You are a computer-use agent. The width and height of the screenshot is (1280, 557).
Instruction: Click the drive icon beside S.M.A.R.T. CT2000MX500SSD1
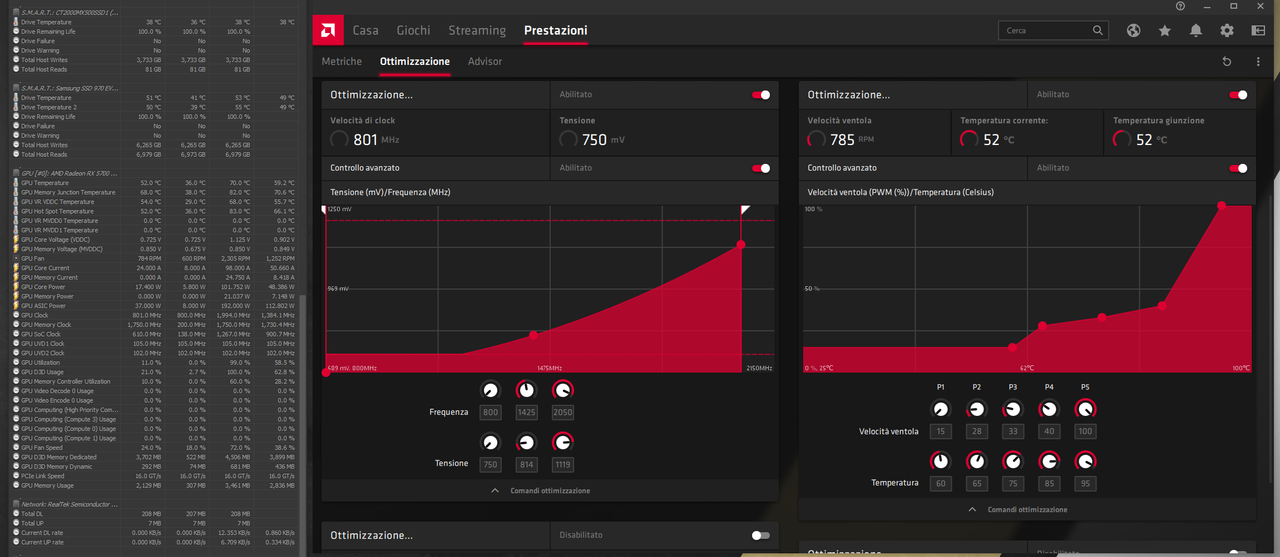(16, 12)
